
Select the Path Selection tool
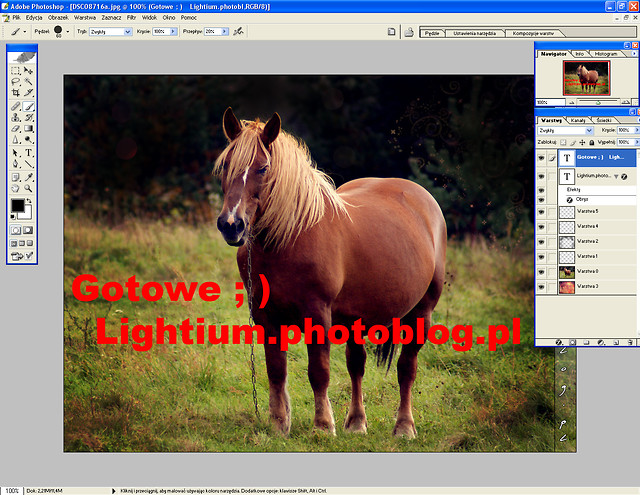coord(16,153)
